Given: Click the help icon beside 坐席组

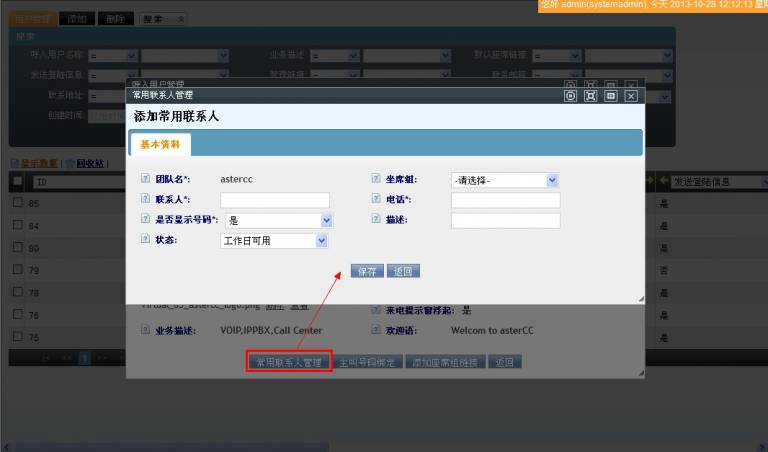Looking at the screenshot, I should [x=376, y=180].
